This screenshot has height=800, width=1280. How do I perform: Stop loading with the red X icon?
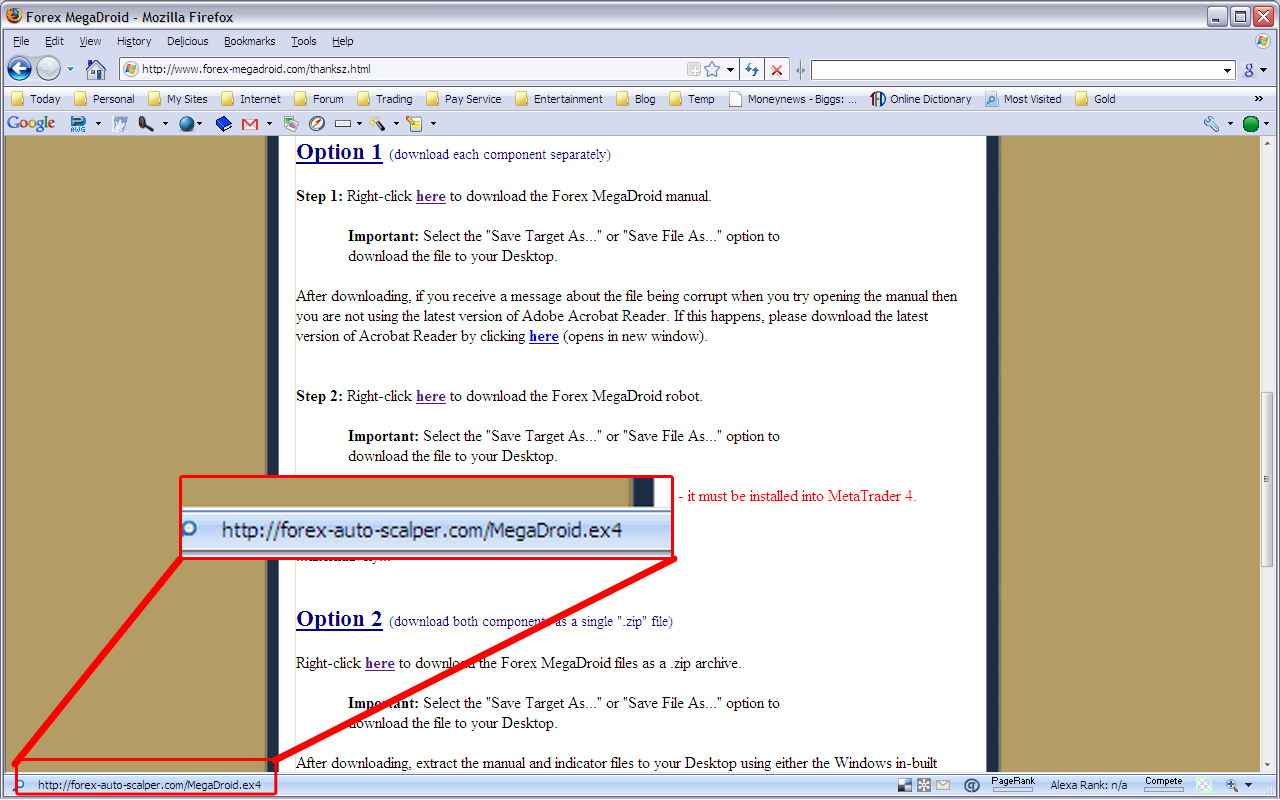click(777, 70)
